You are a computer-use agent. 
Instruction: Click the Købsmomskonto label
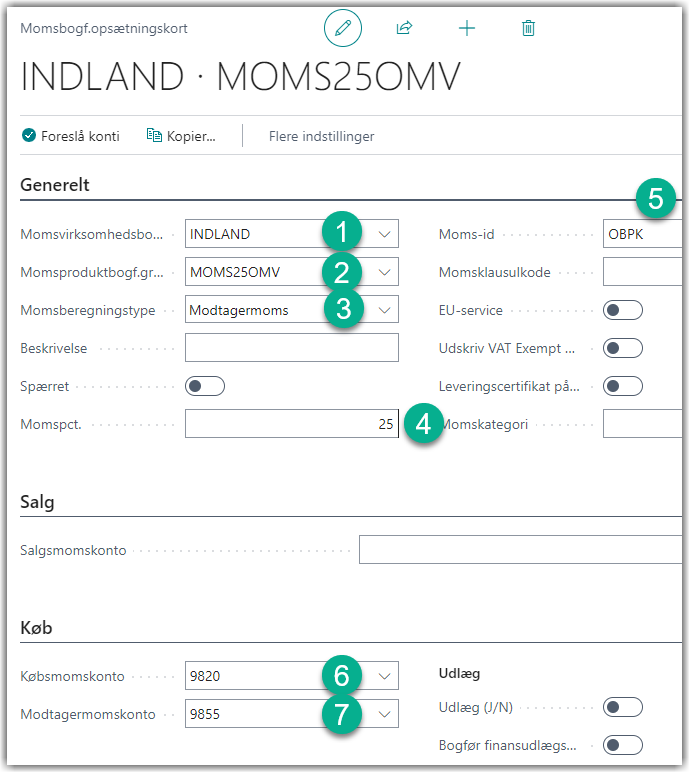[72, 676]
